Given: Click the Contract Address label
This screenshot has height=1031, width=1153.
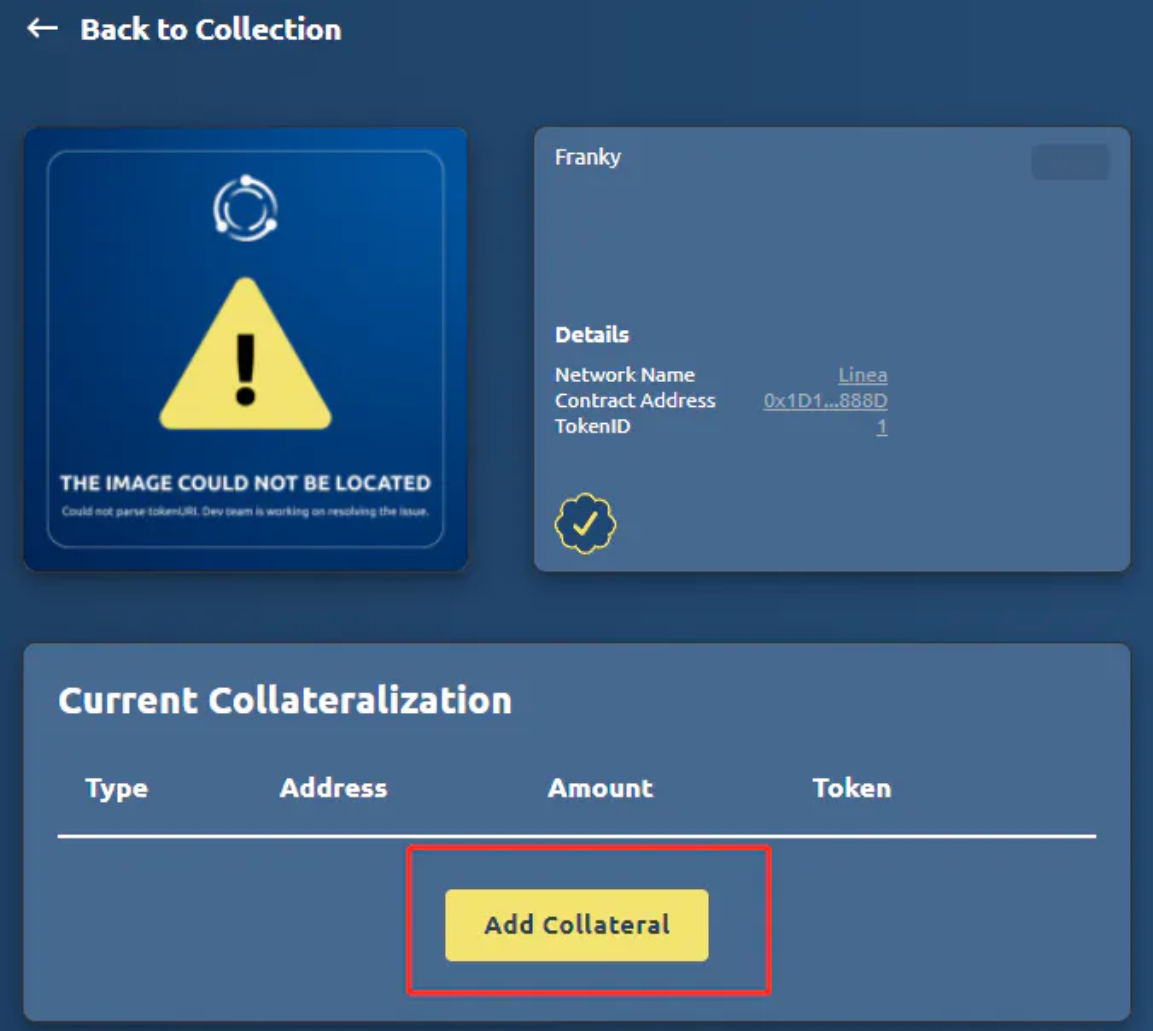Looking at the screenshot, I should click(x=635, y=401).
